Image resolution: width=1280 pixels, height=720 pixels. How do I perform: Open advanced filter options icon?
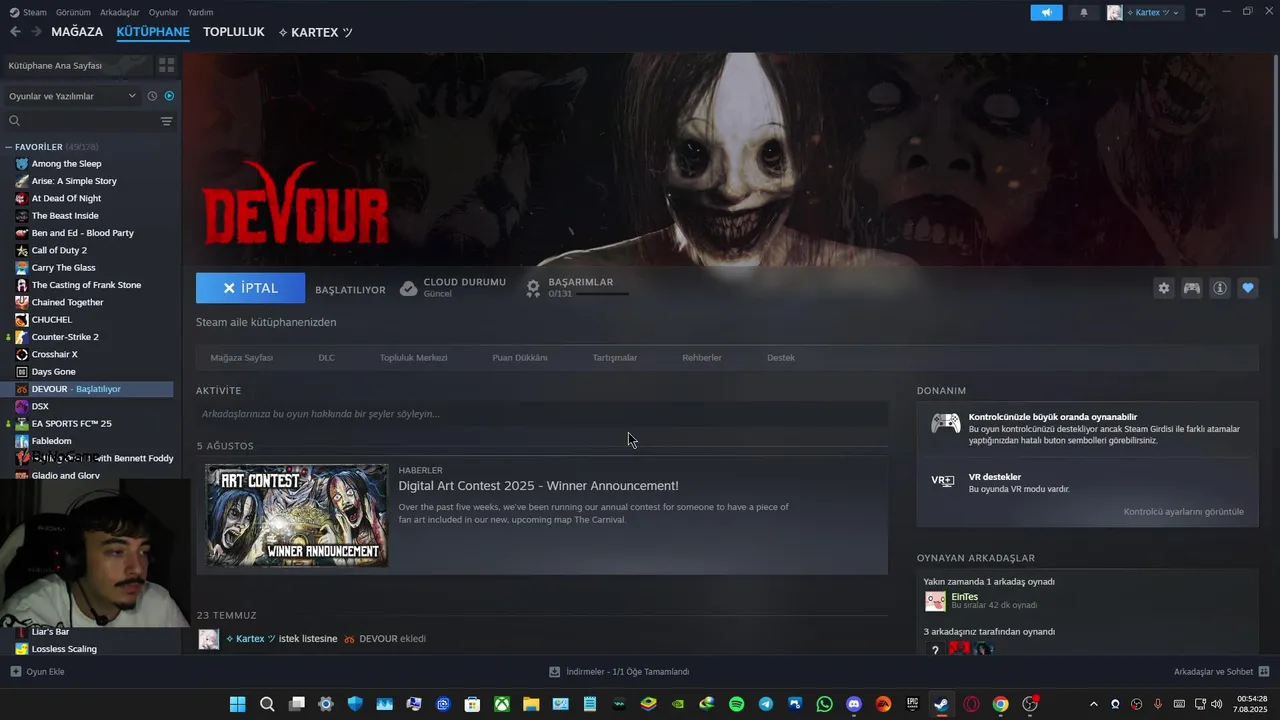coord(167,121)
